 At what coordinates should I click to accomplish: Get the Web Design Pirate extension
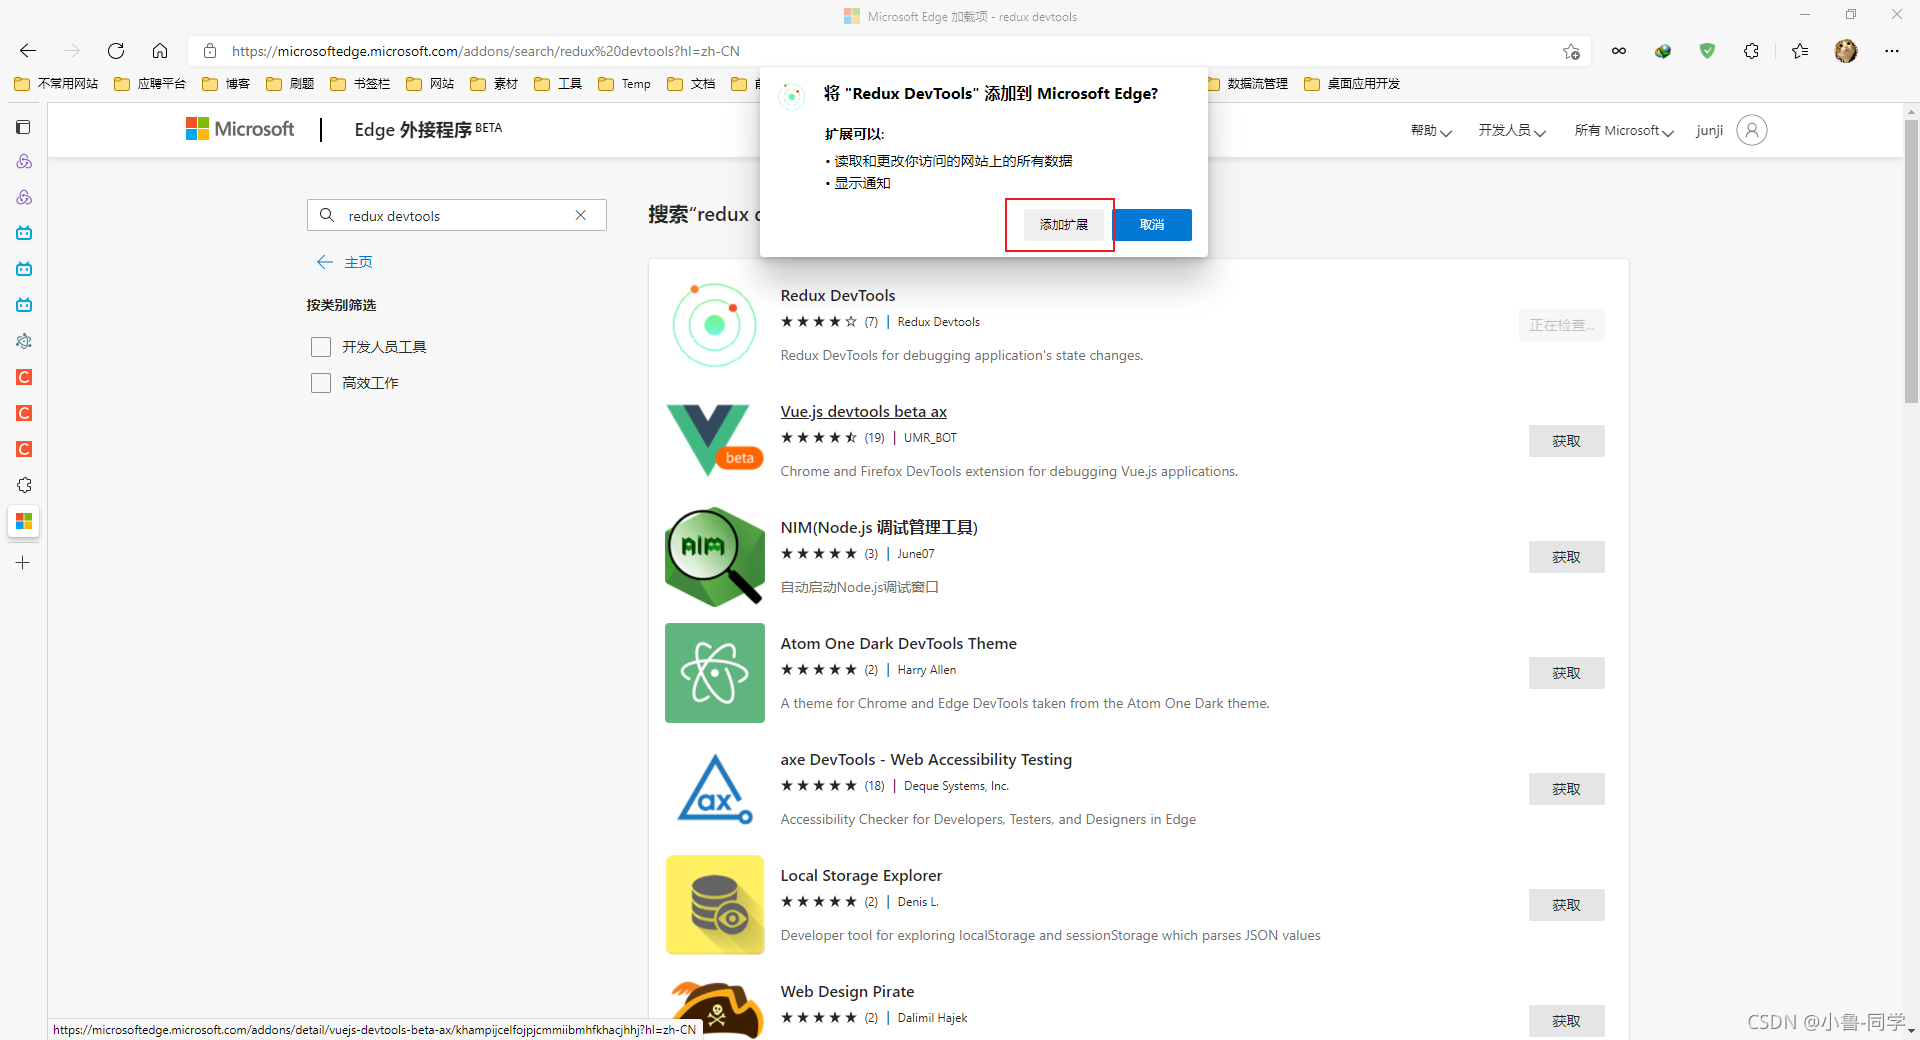tap(1566, 1021)
